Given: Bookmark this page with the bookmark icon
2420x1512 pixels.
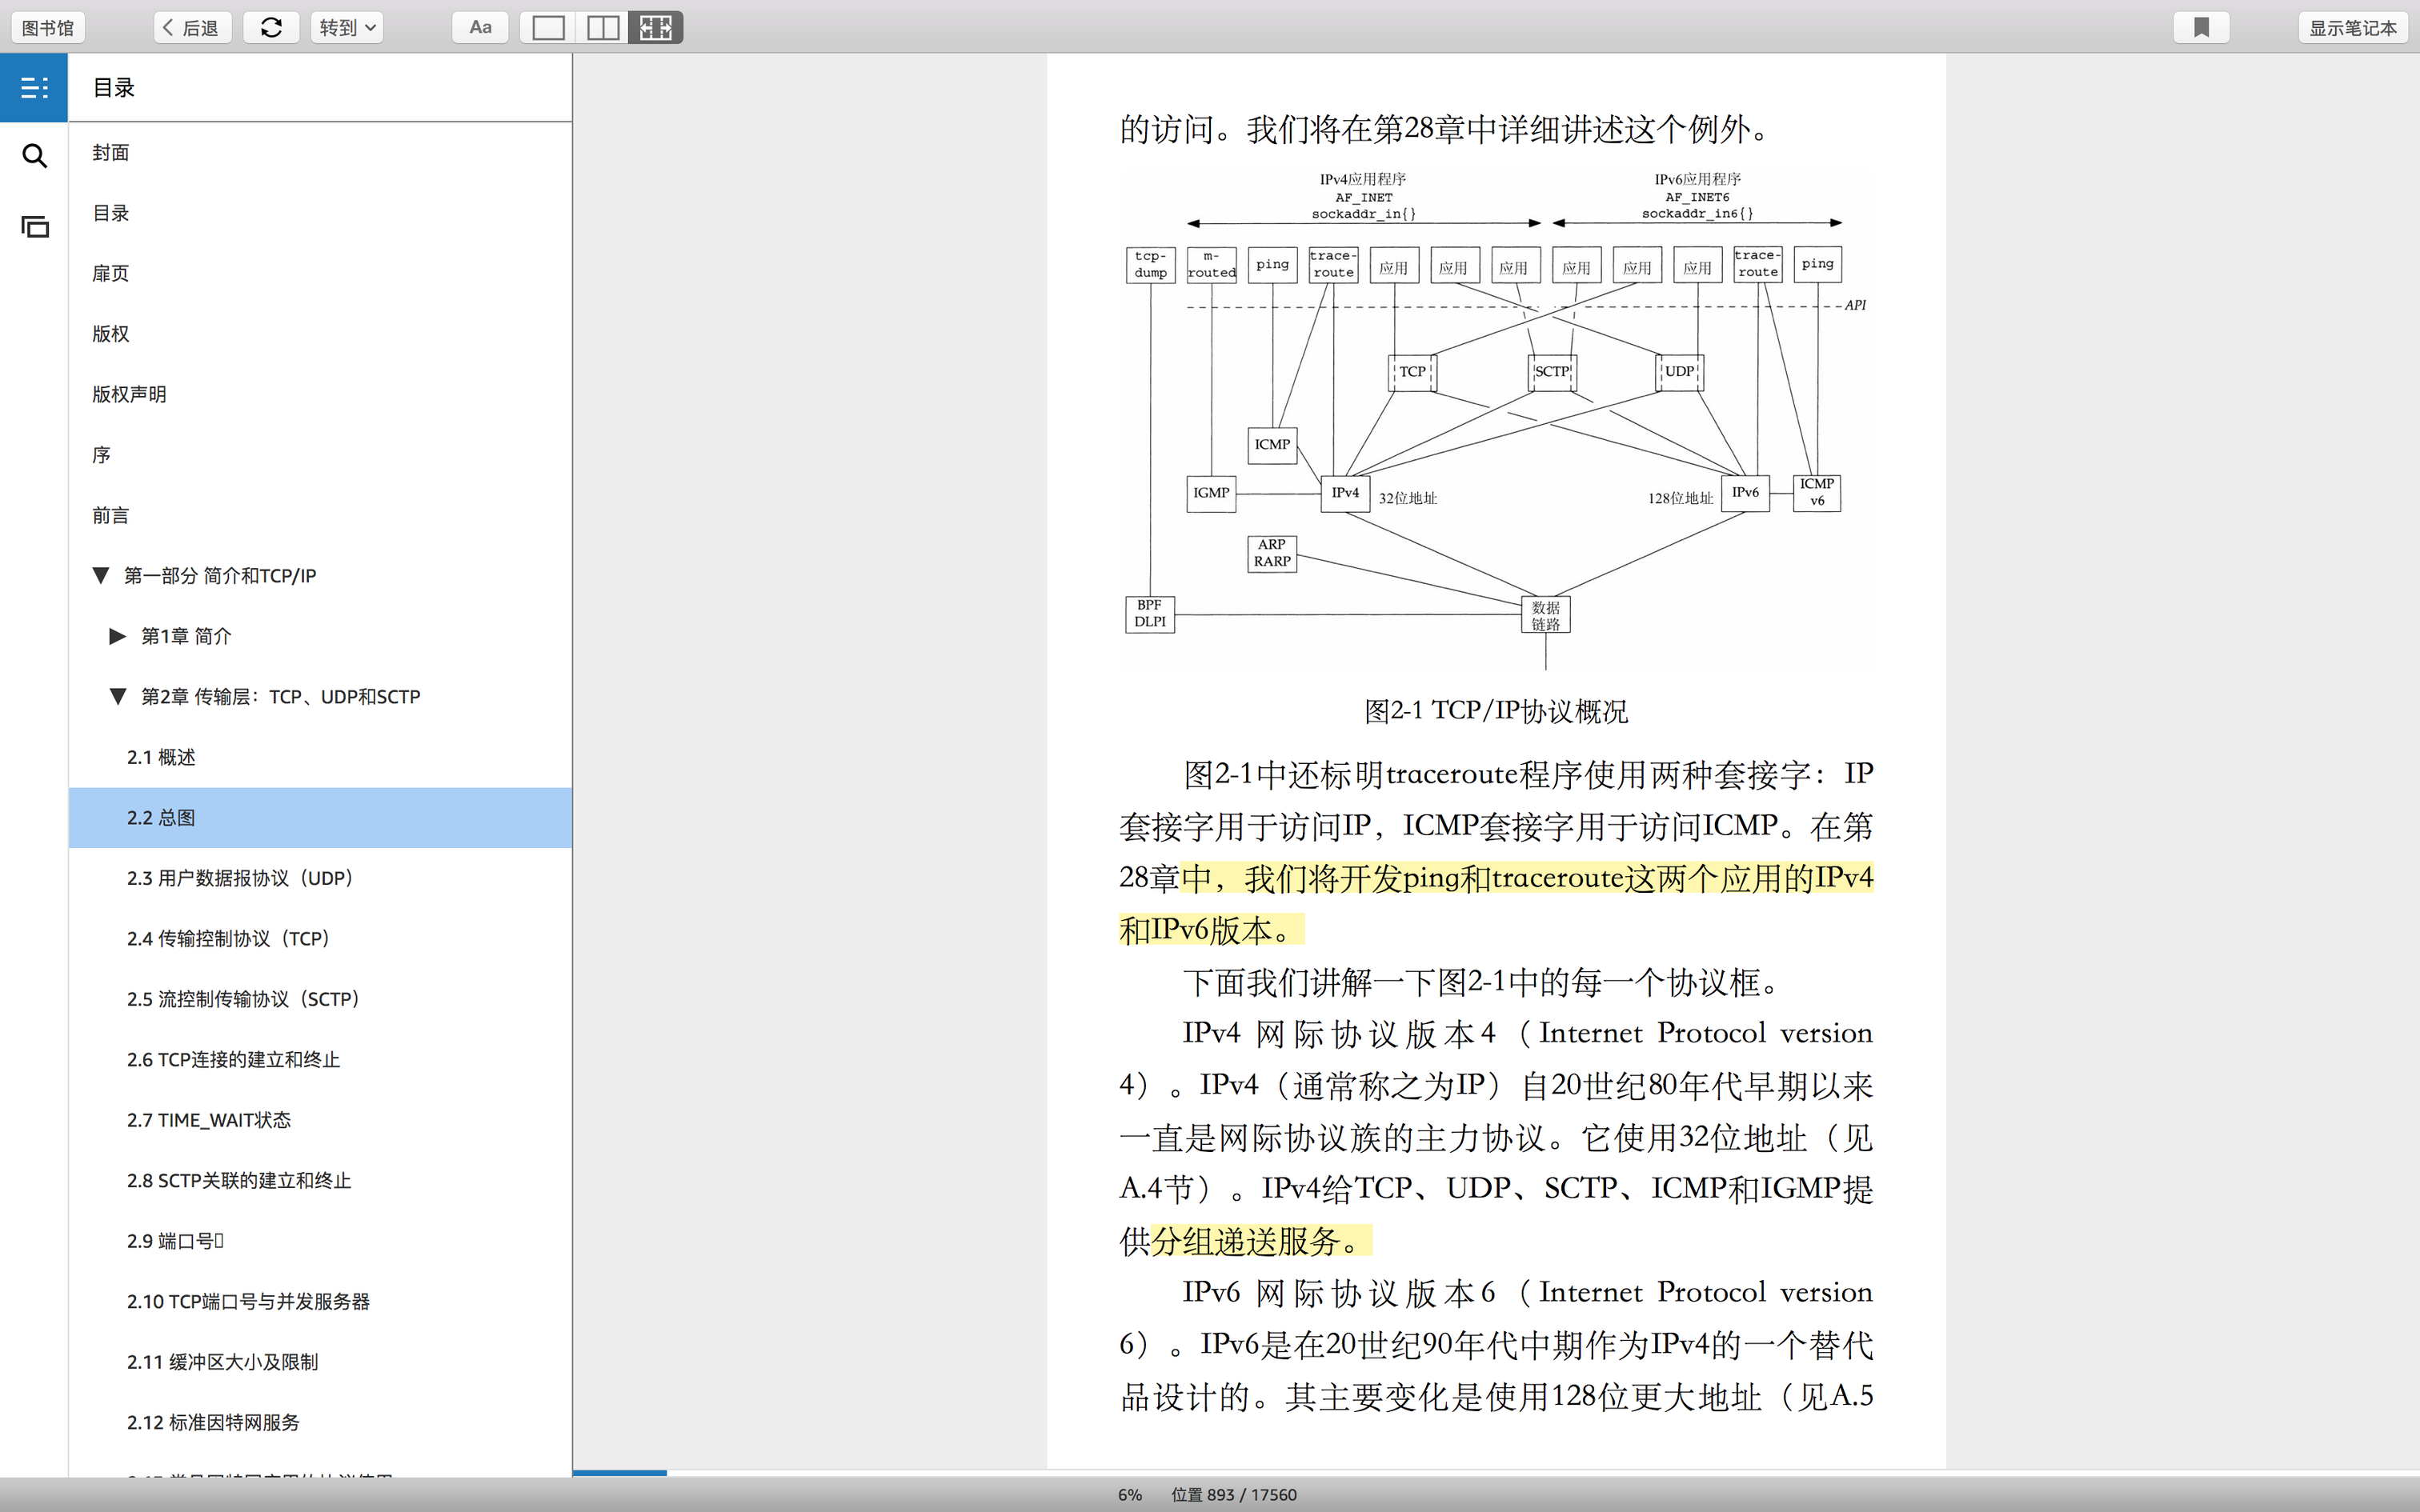Looking at the screenshot, I should (2201, 28).
